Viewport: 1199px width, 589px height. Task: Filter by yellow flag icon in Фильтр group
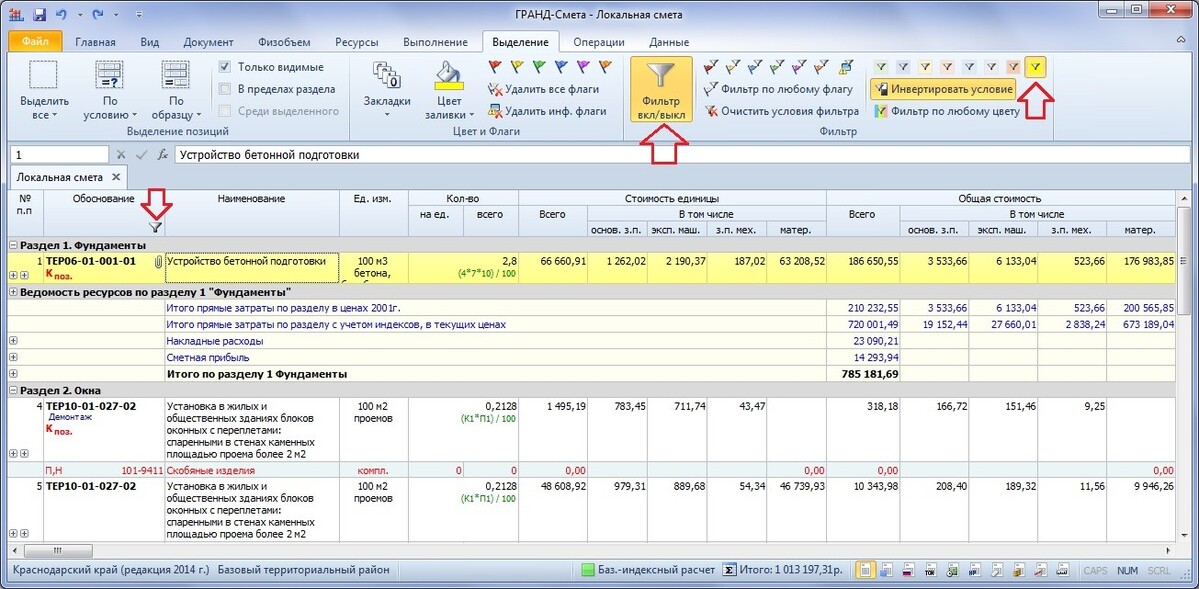point(733,67)
